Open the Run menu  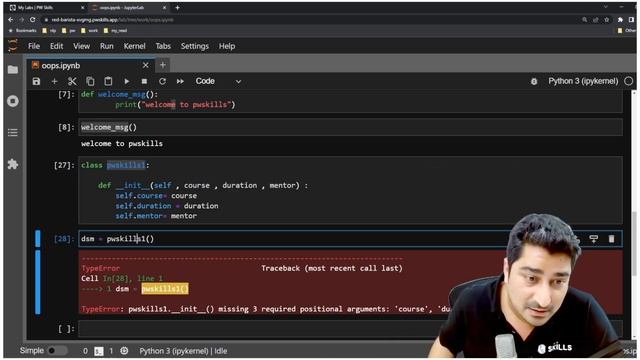point(107,46)
